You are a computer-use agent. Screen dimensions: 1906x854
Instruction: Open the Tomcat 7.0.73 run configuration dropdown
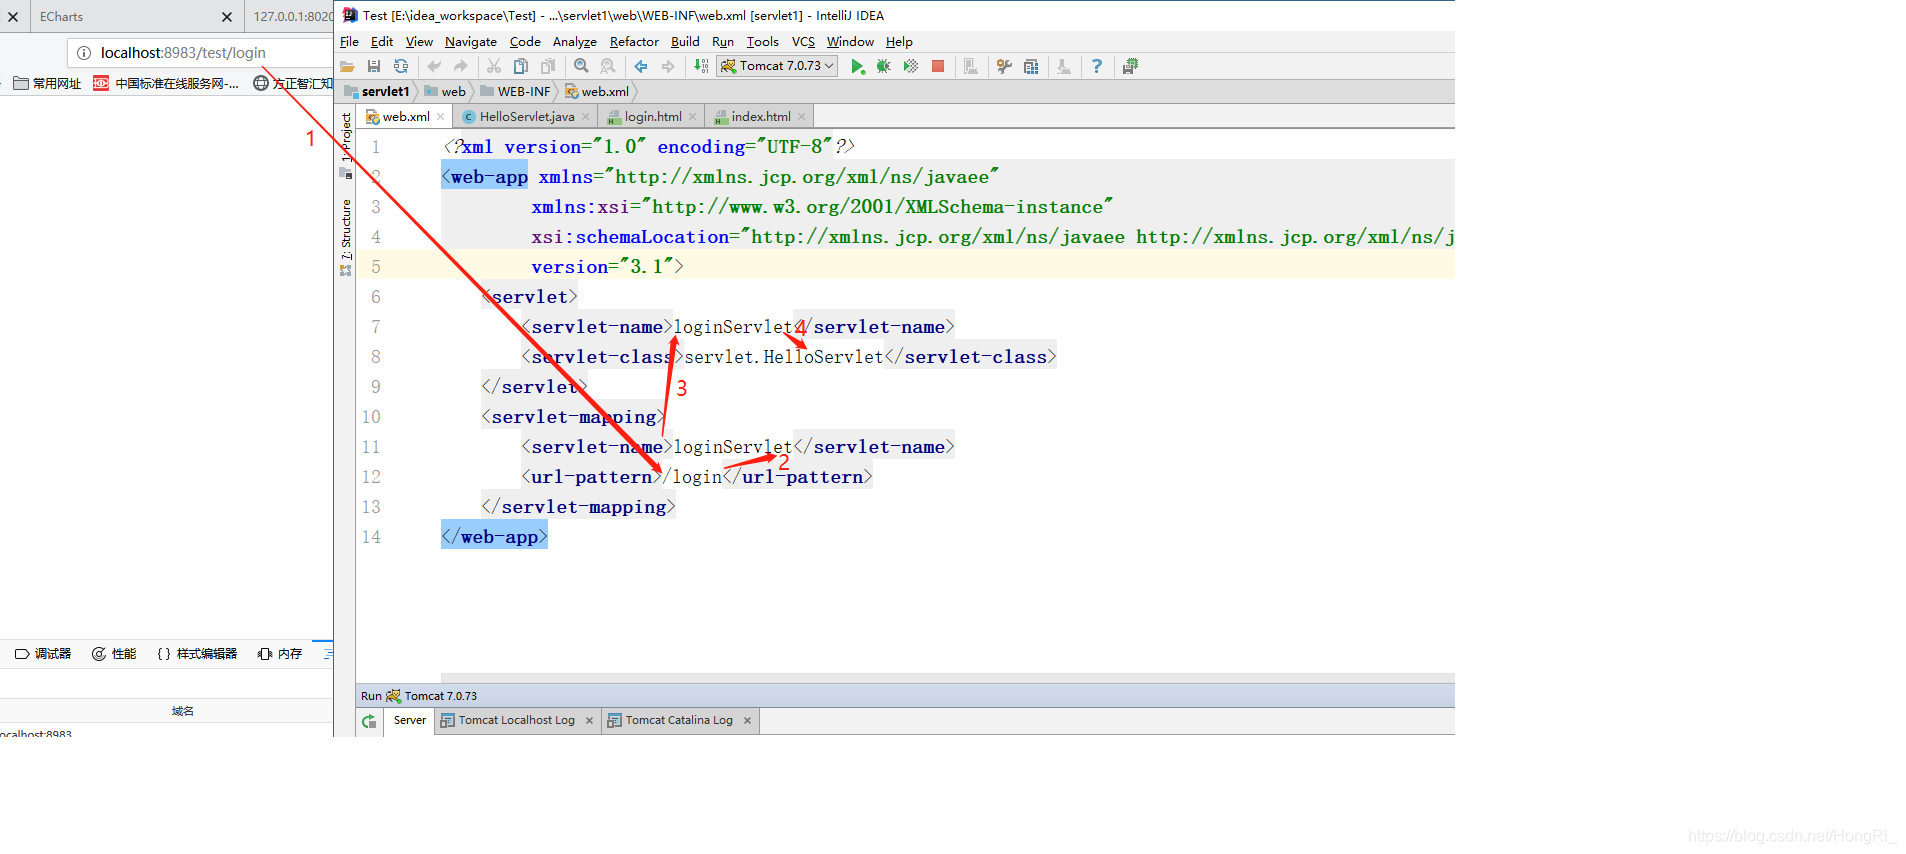click(778, 66)
